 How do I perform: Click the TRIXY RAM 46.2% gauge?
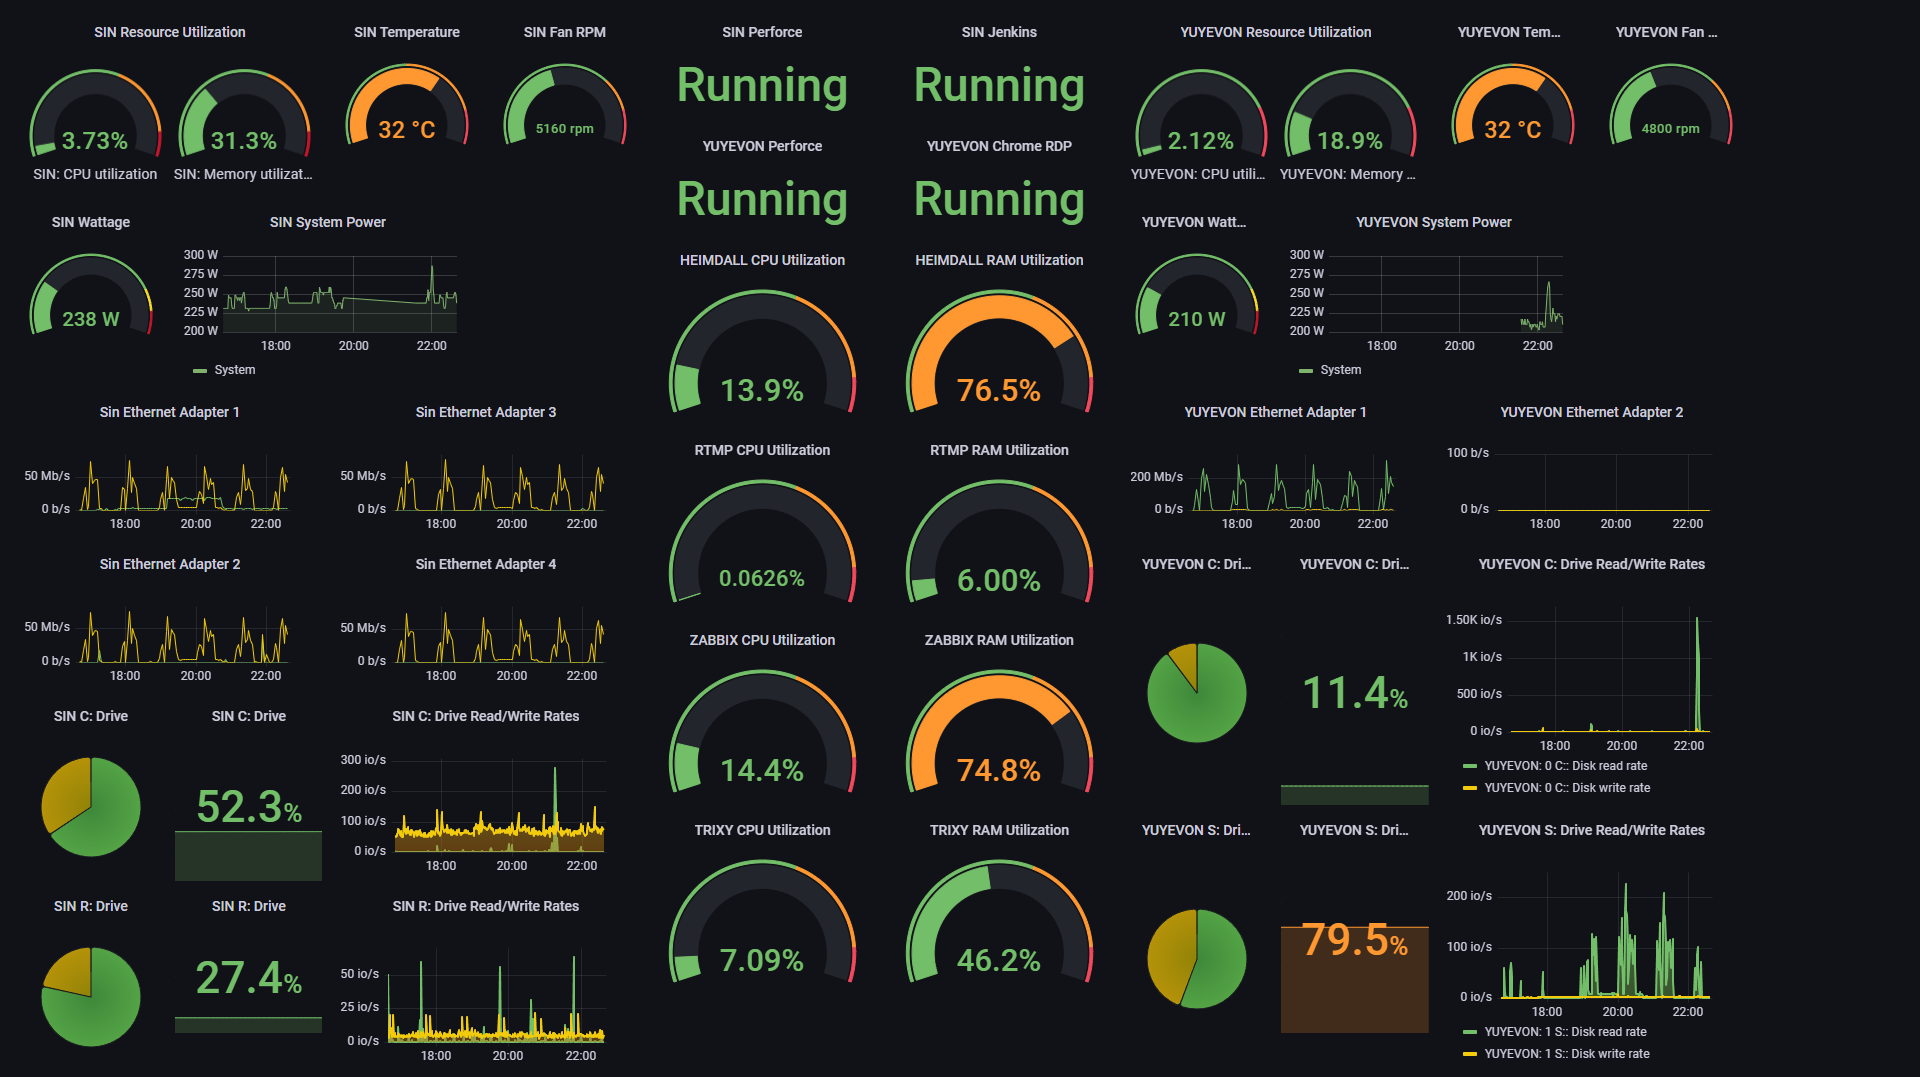(x=999, y=923)
